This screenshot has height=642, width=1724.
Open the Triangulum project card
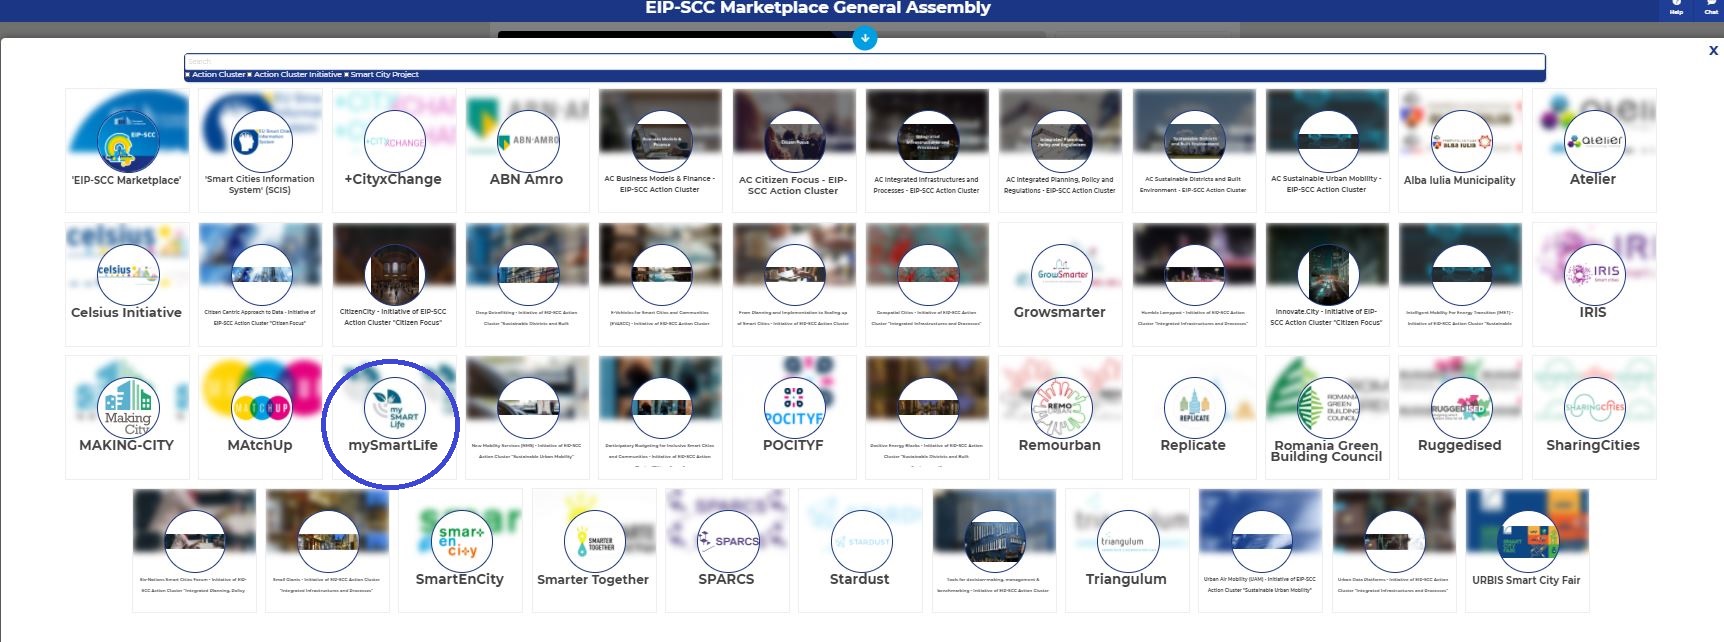tap(1127, 550)
